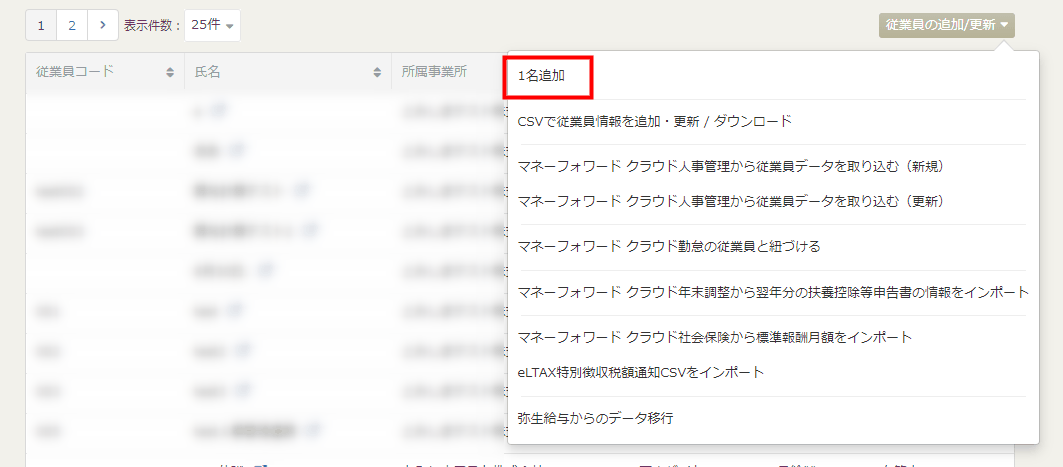
Task: Open the 従業員の追加/更新 dropdown button
Action: point(946,25)
